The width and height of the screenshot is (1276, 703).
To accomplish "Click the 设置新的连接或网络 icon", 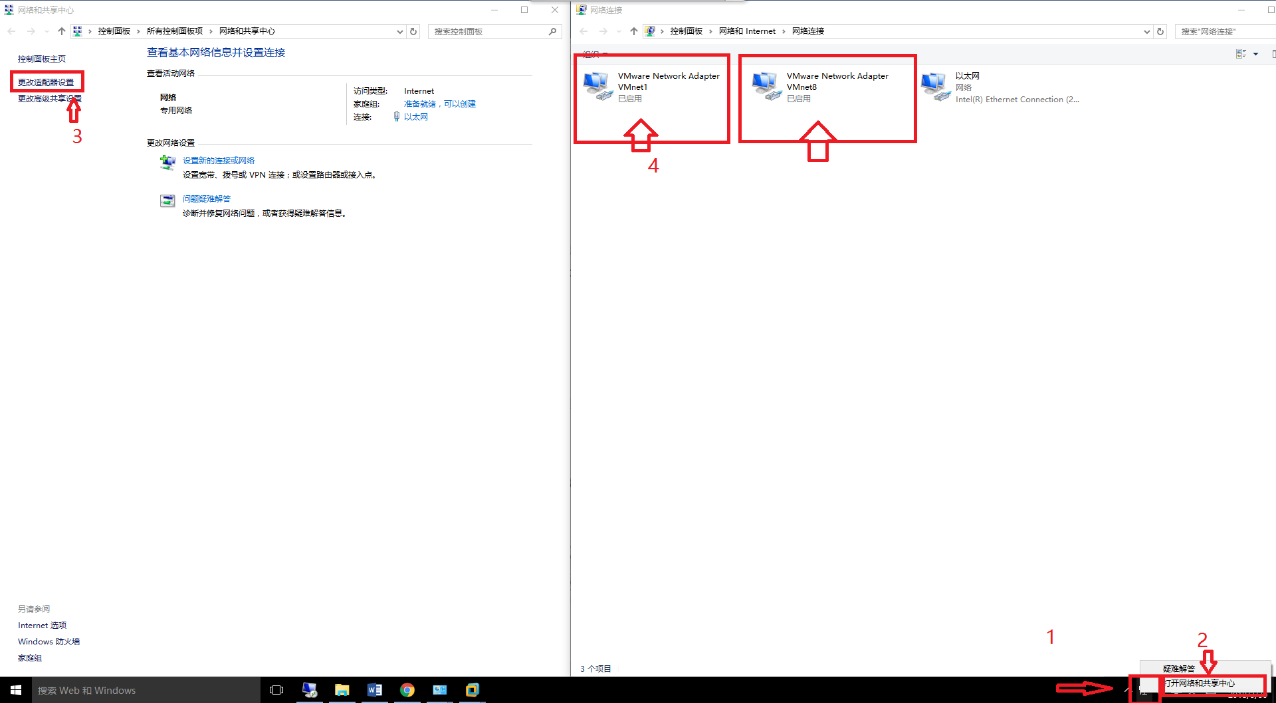I will 168,161.
